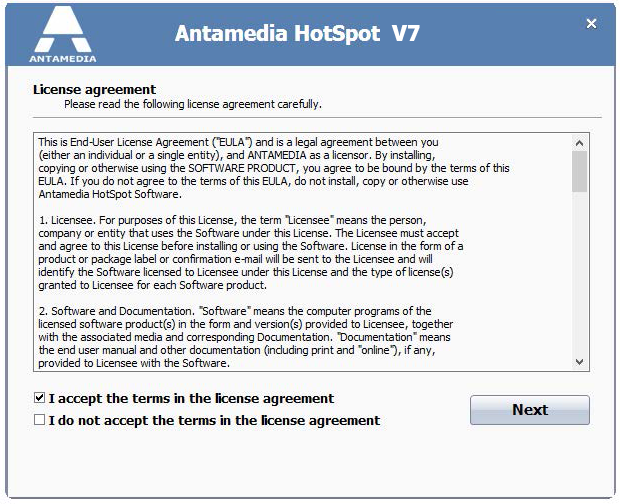Click the ANTAMEDIA wordmark beneath the logo
620x504 pixels.
(63, 59)
